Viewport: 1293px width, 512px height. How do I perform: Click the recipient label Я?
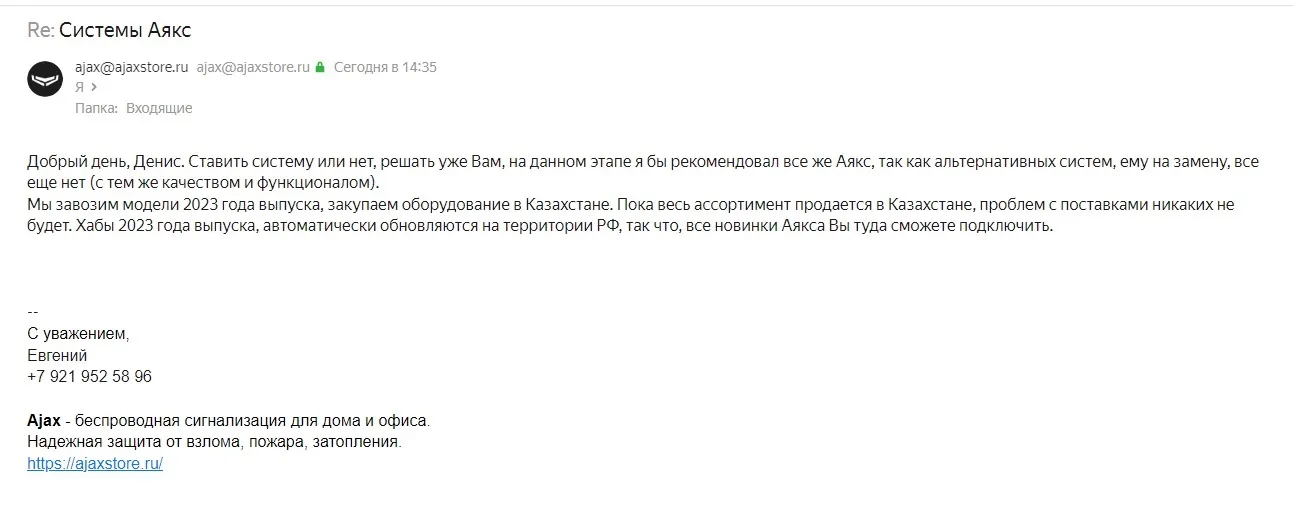click(80, 87)
